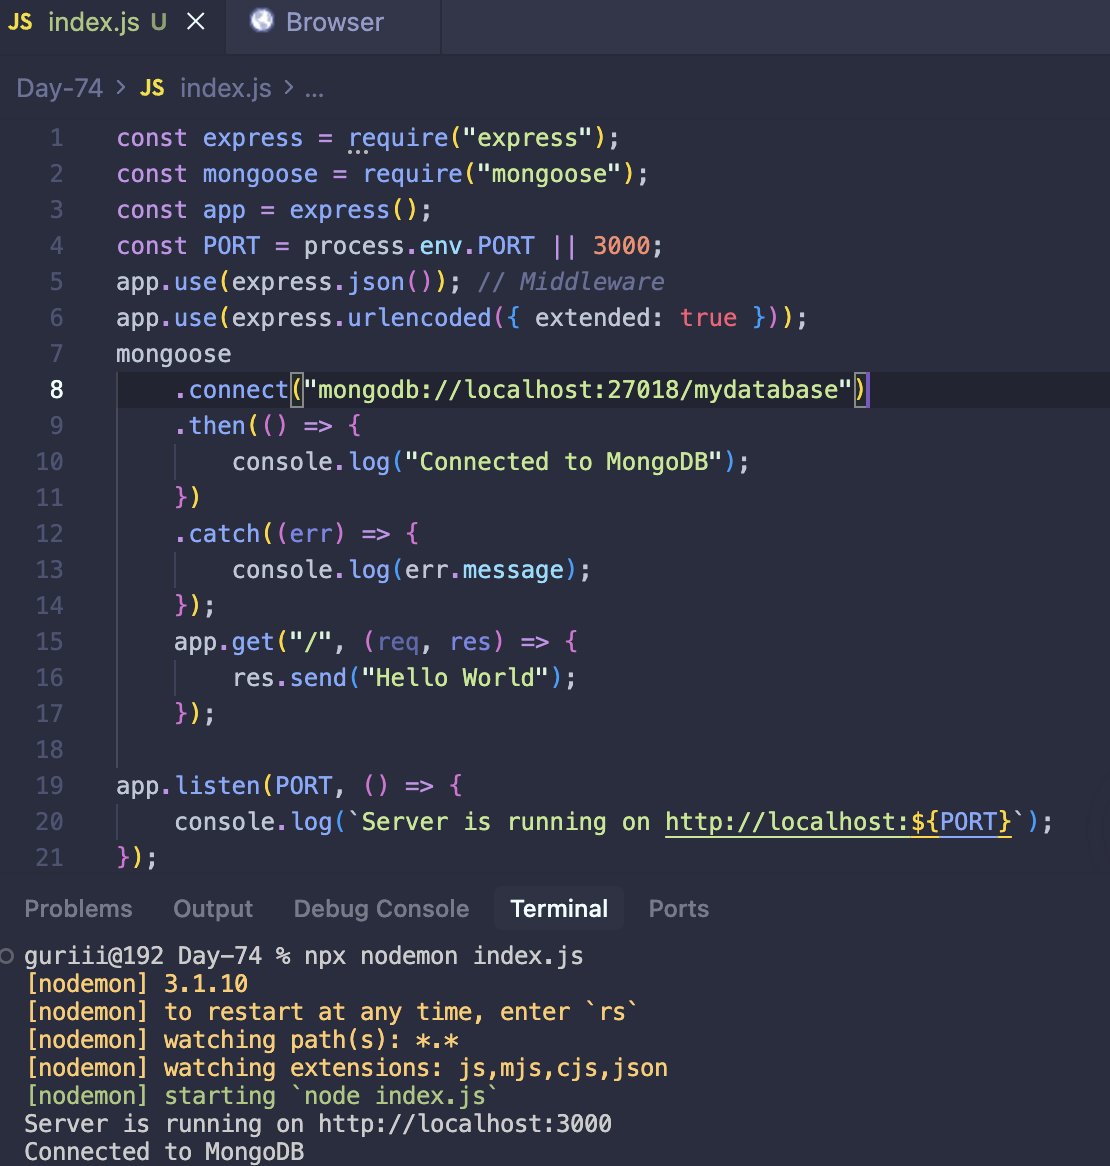Viewport: 1110px width, 1166px height.
Task: Open the http://localhost:${PORT} link in code
Action: point(838,822)
